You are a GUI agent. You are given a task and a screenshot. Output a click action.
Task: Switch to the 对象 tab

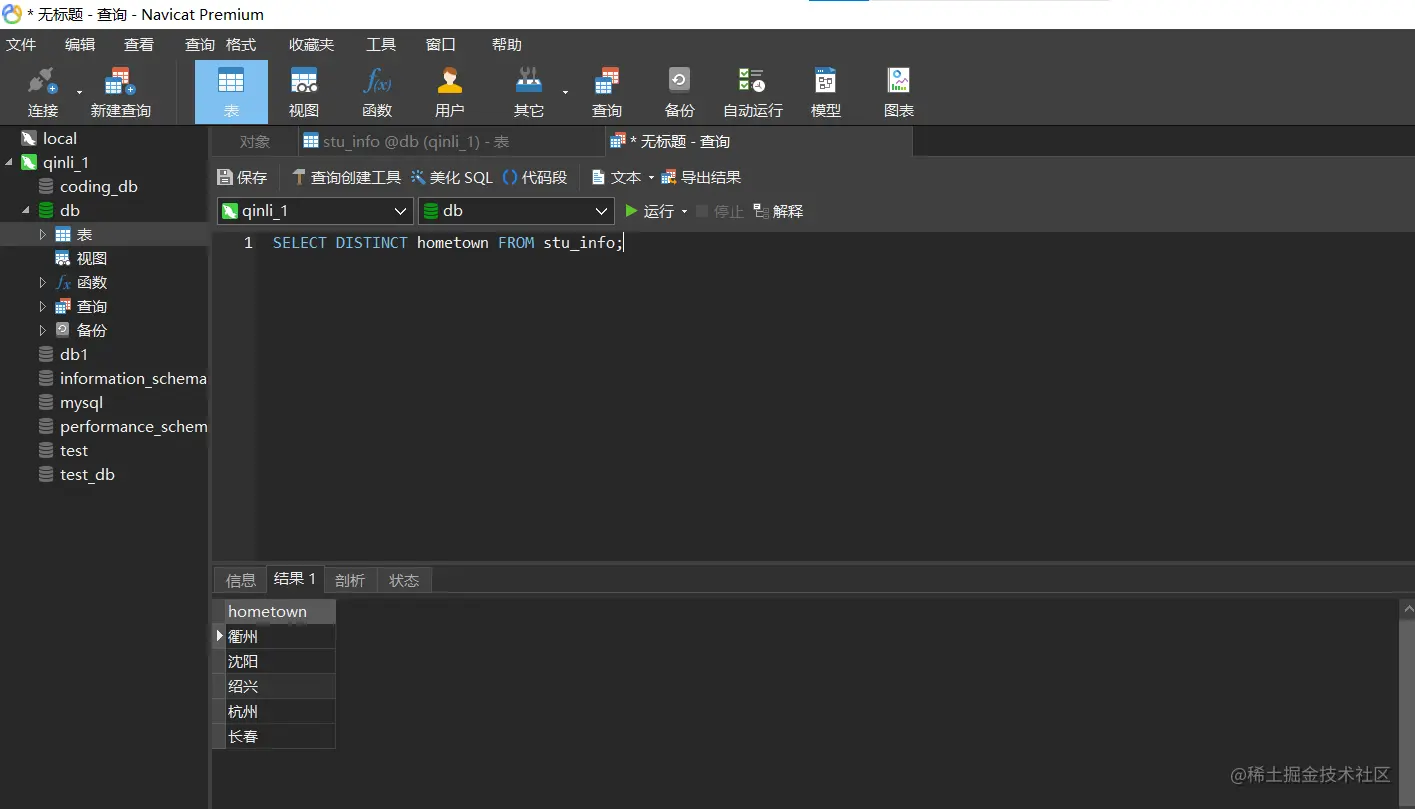(x=255, y=141)
